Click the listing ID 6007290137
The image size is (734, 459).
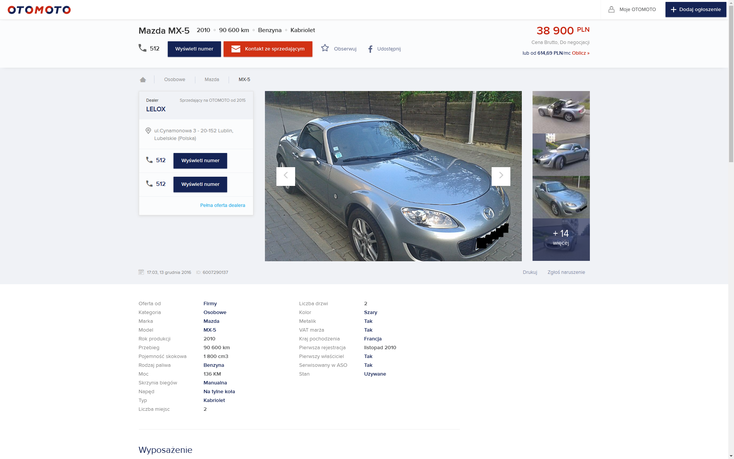215,272
